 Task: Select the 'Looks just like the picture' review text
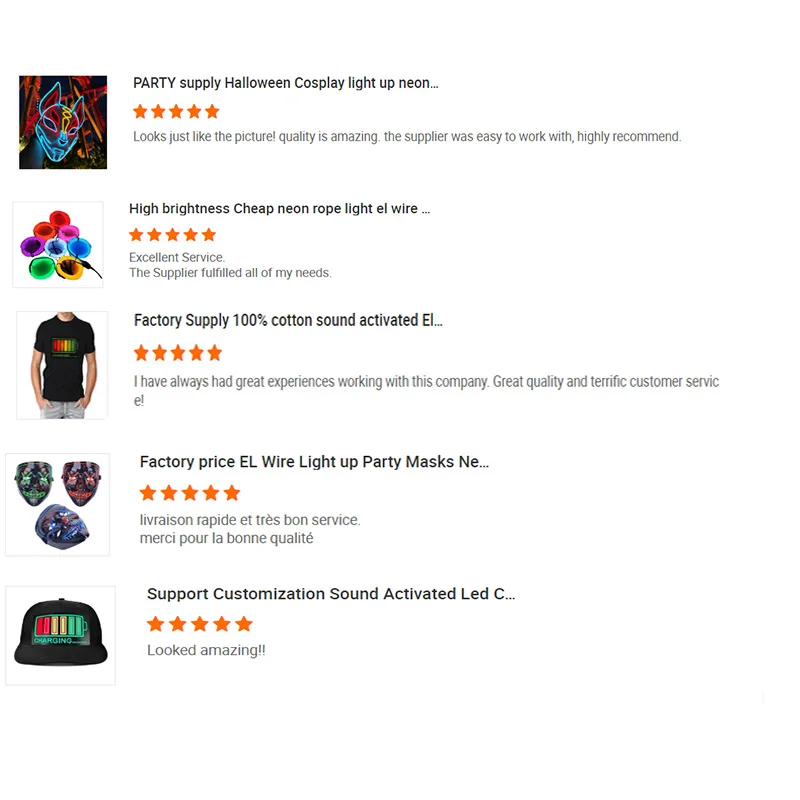[407, 137]
